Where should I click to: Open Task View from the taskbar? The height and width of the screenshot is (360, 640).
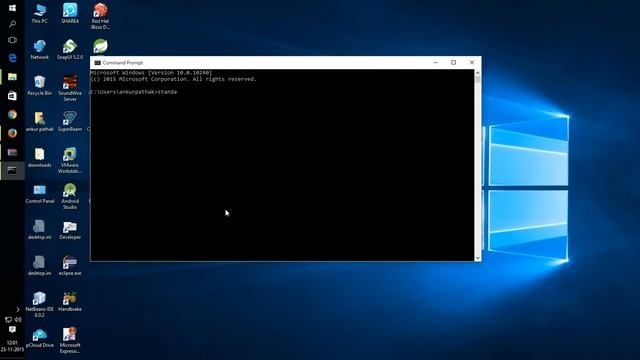12,40
